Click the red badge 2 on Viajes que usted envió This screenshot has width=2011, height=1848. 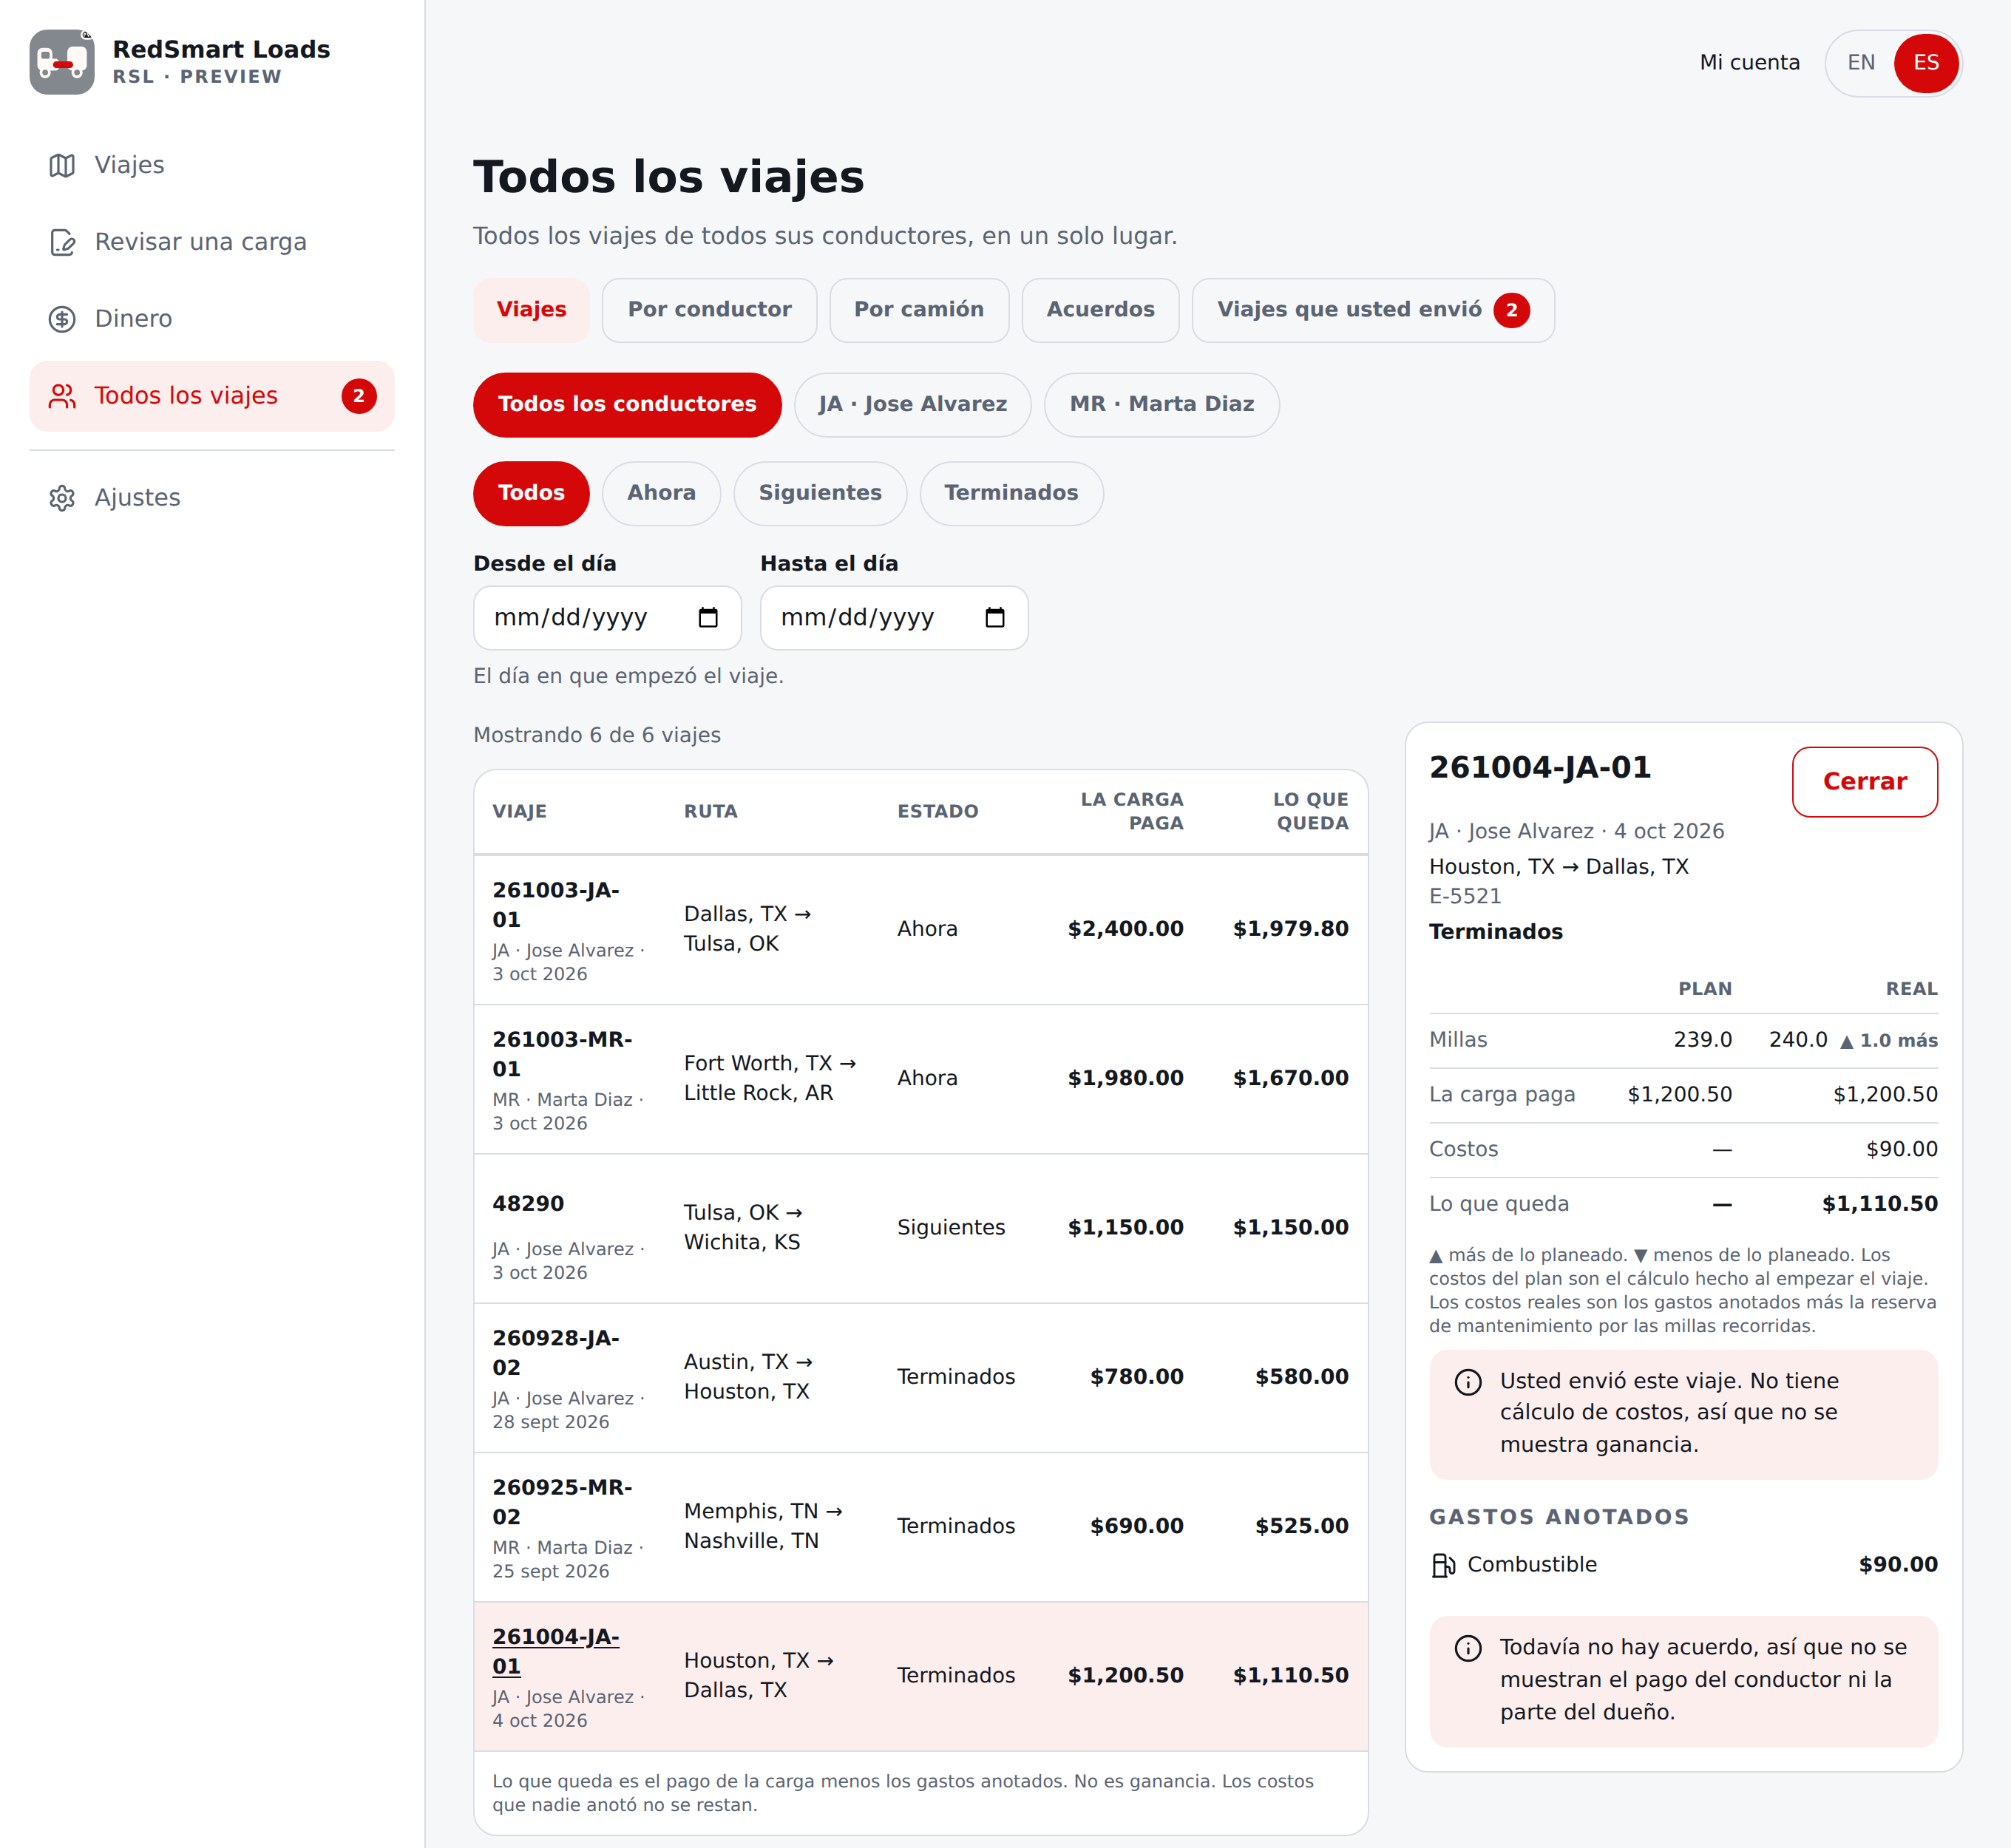[1511, 310]
